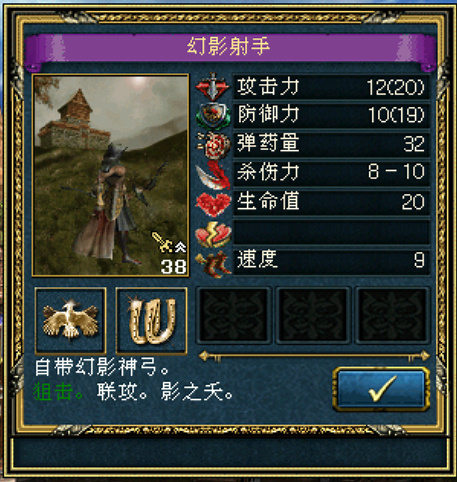
Task: Click the middle empty ability slot
Action: tap(313, 315)
